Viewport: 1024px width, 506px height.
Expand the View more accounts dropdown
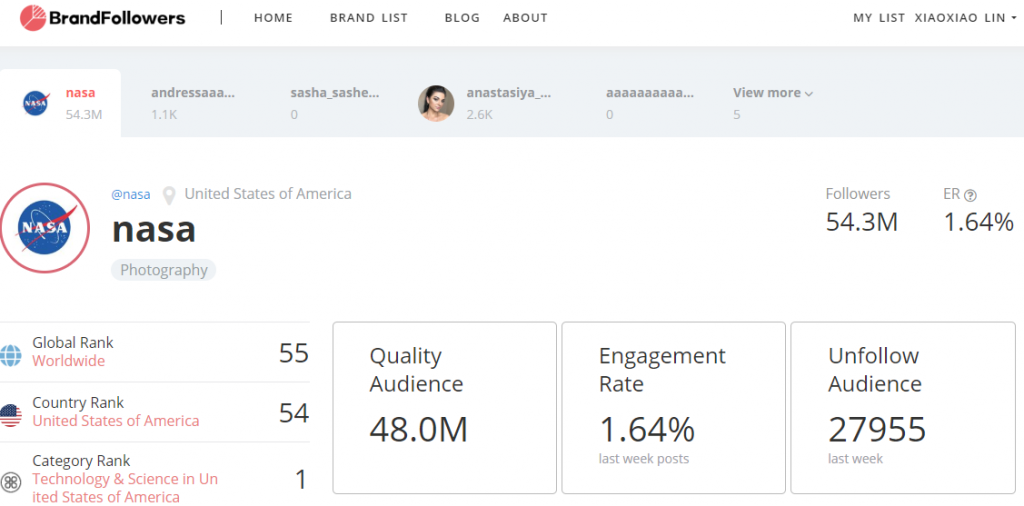(x=773, y=93)
